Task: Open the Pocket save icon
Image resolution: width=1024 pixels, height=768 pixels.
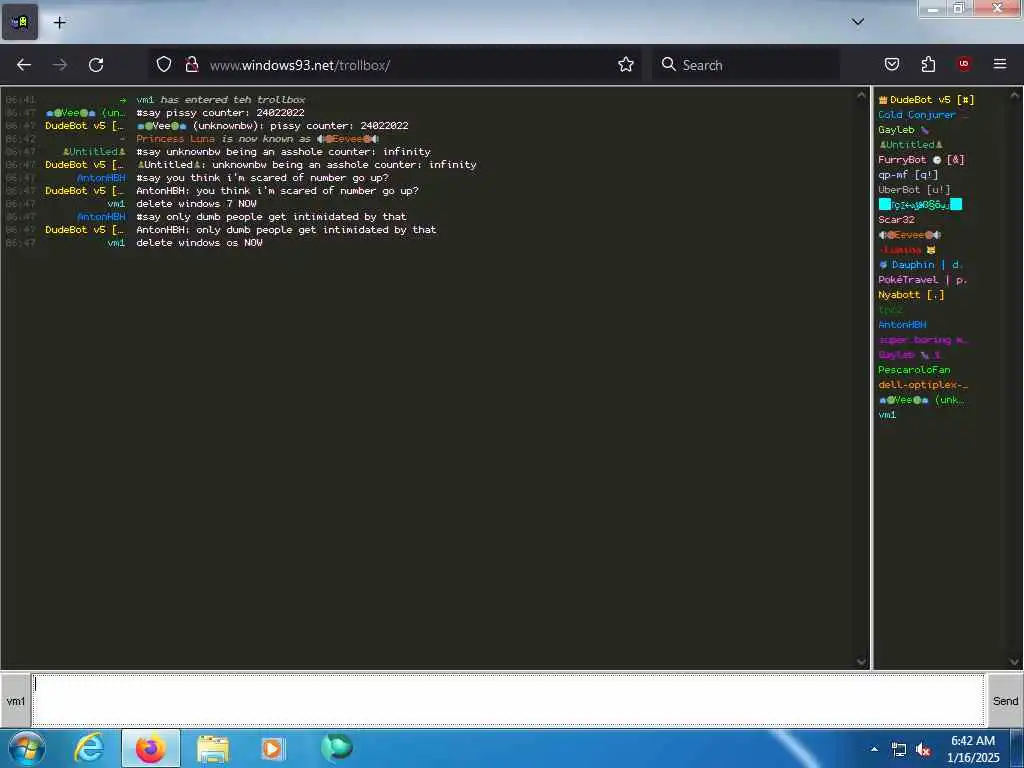Action: tap(892, 64)
